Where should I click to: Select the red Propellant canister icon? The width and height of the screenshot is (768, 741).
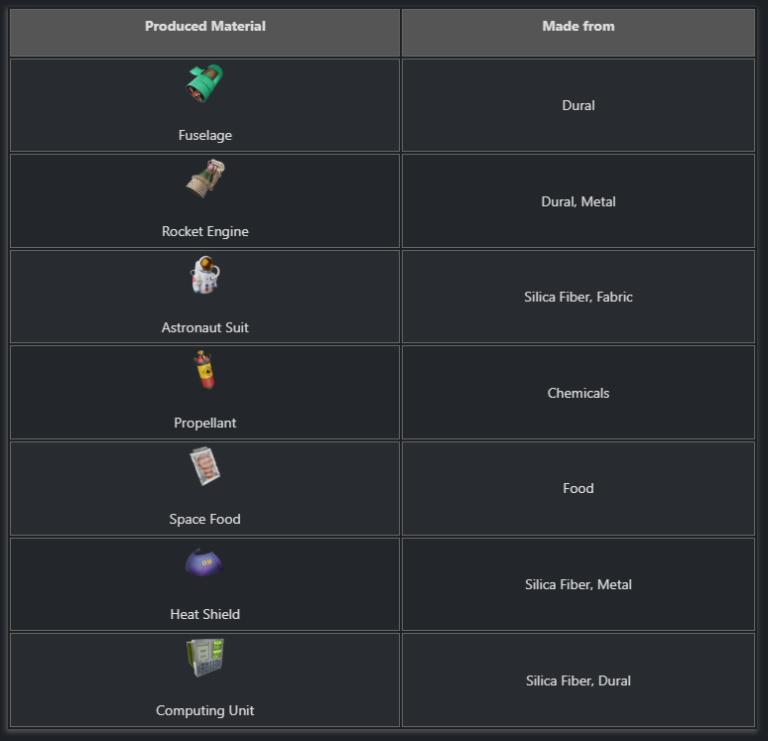click(205, 371)
